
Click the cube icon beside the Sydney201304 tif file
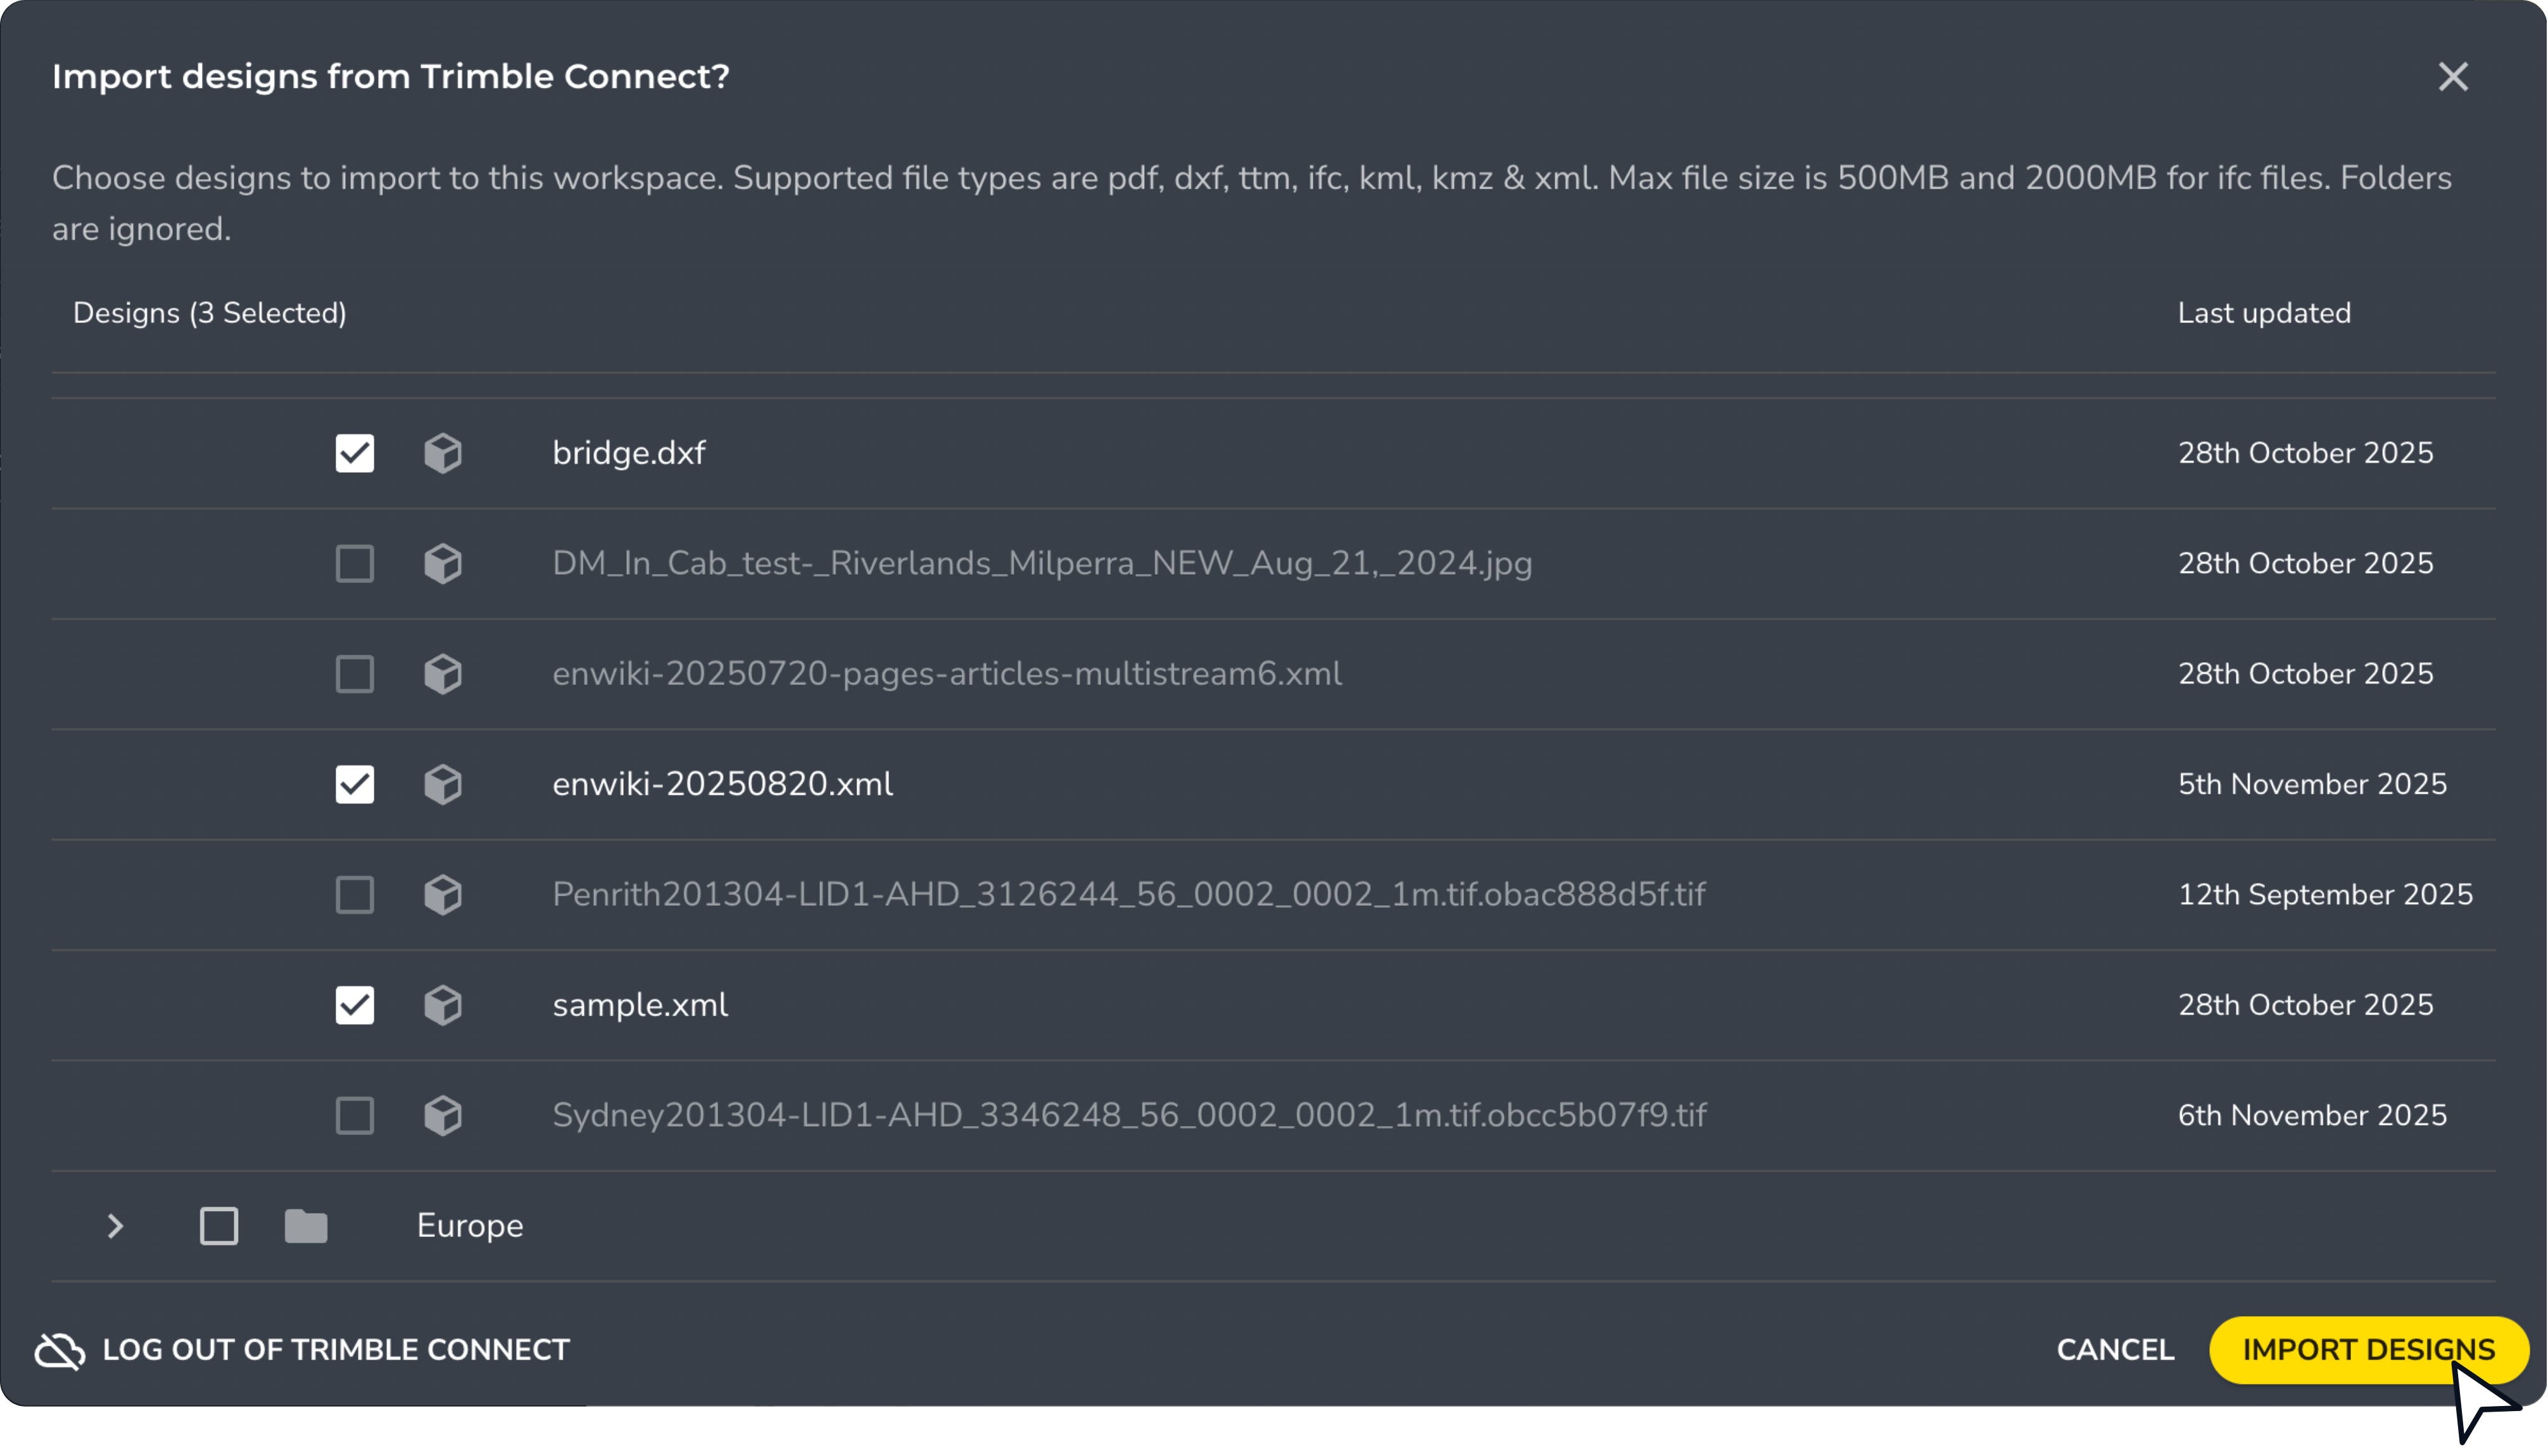[443, 1115]
